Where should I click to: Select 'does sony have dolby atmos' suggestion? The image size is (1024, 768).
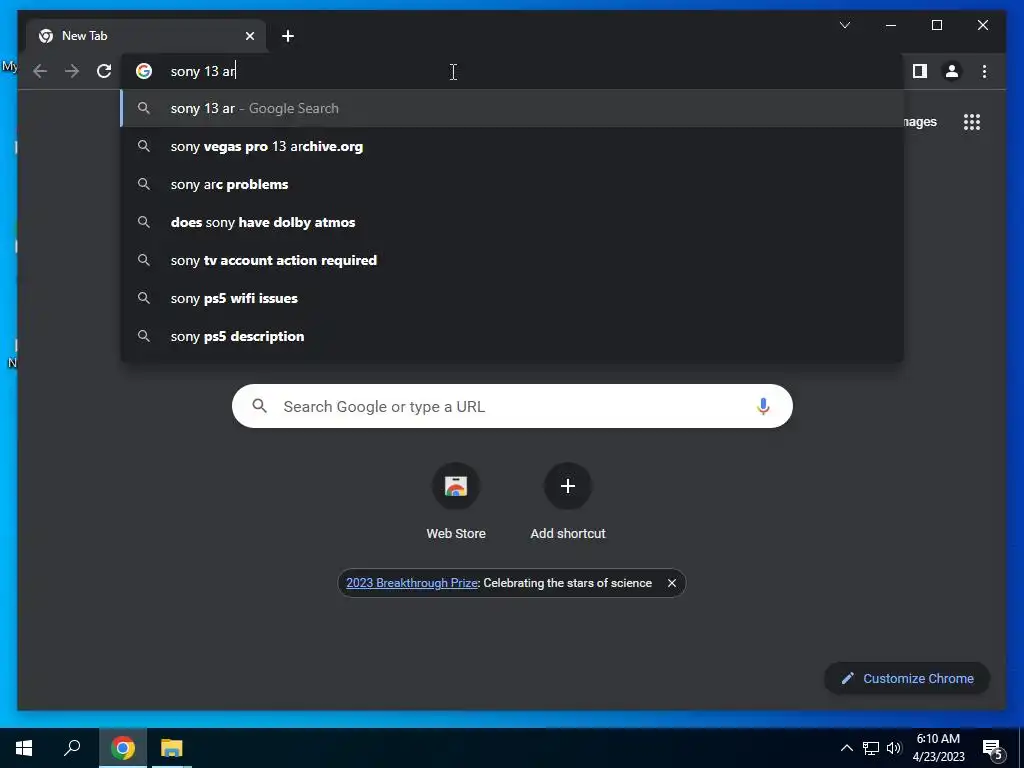pyautogui.click(x=512, y=222)
